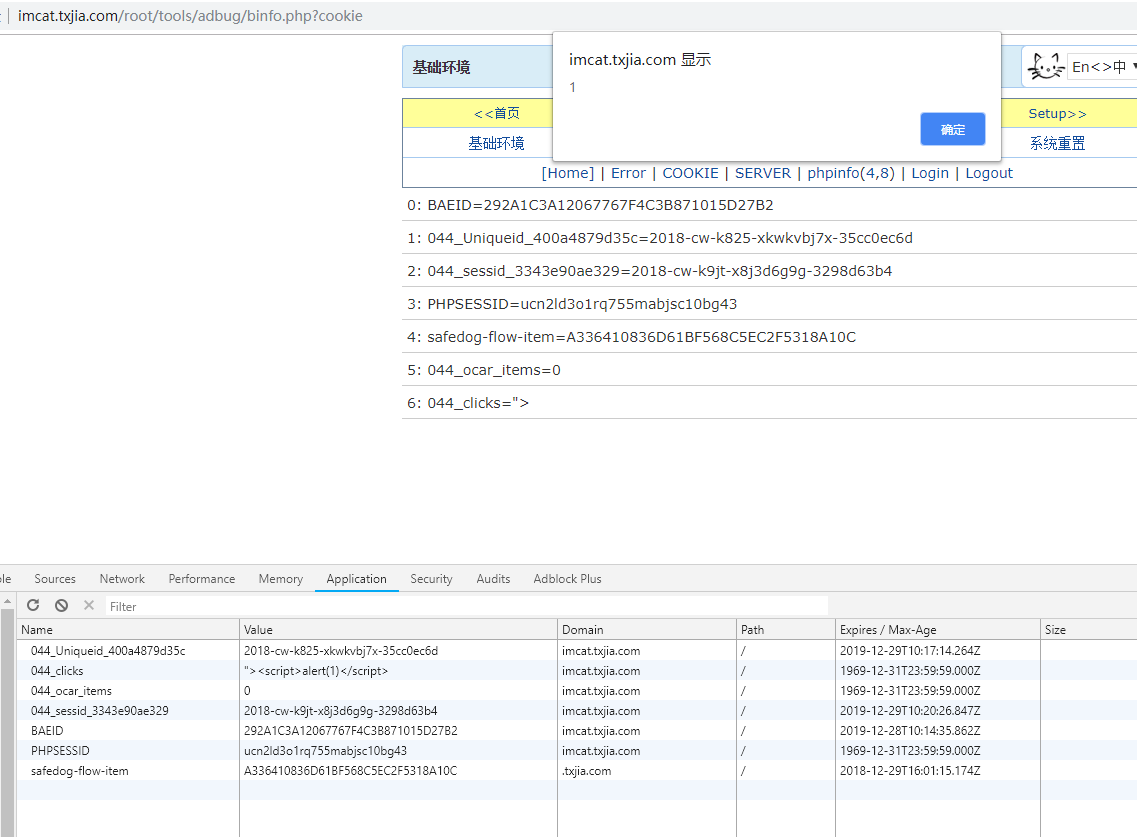This screenshot has width=1137, height=837.
Task: Open the Adblock Plus tab
Action: pyautogui.click(x=567, y=579)
